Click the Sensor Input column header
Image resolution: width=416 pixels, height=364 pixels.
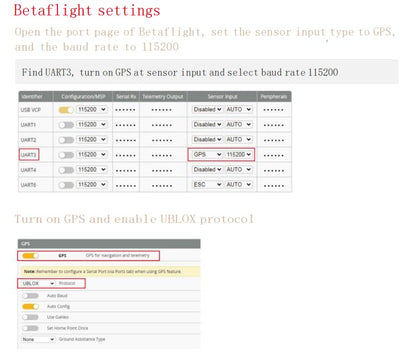(x=222, y=97)
